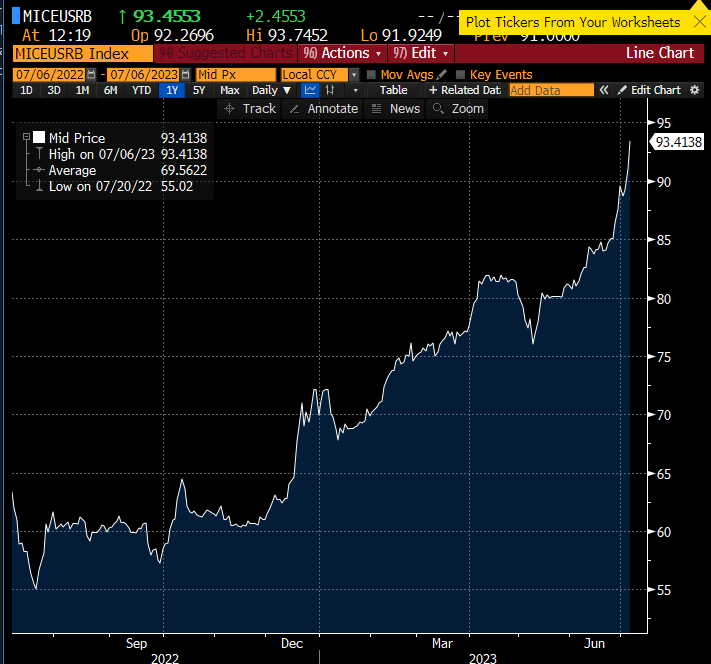Enable the Key Events checkbox
711x664 pixels.
pos(460,74)
